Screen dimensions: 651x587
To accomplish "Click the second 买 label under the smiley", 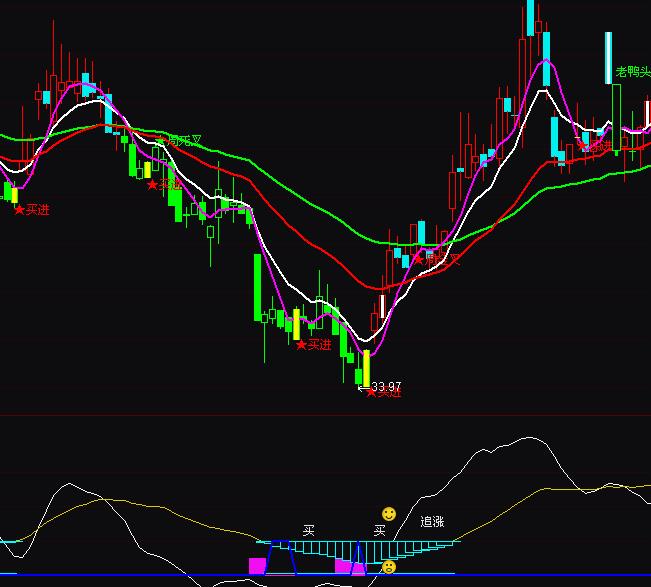I will click(380, 530).
